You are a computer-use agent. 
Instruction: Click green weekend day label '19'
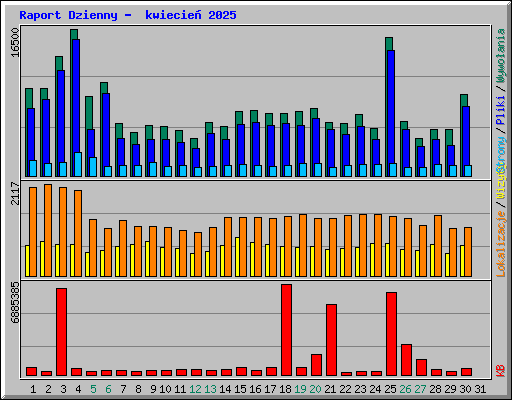[x=300, y=389]
